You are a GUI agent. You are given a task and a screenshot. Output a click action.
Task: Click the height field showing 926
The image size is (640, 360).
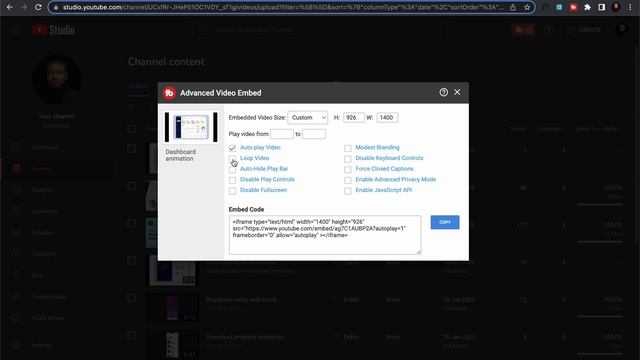(353, 118)
